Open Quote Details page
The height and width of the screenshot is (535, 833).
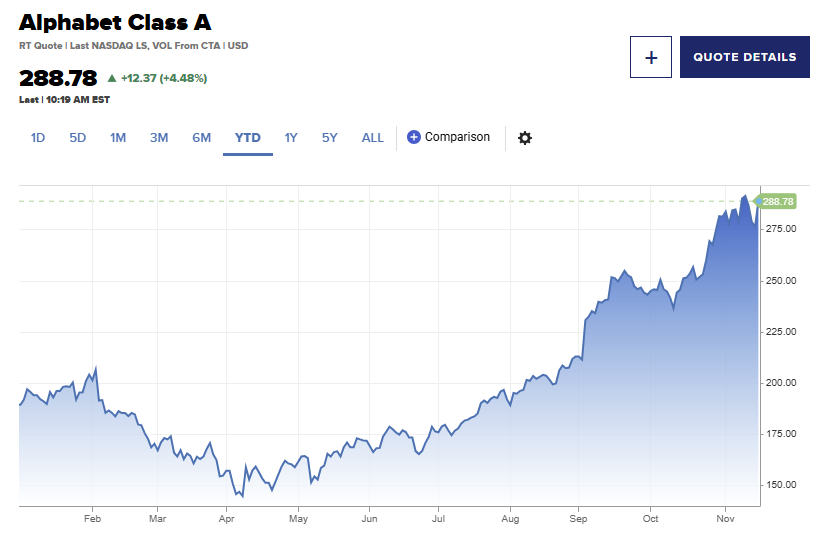pos(745,57)
